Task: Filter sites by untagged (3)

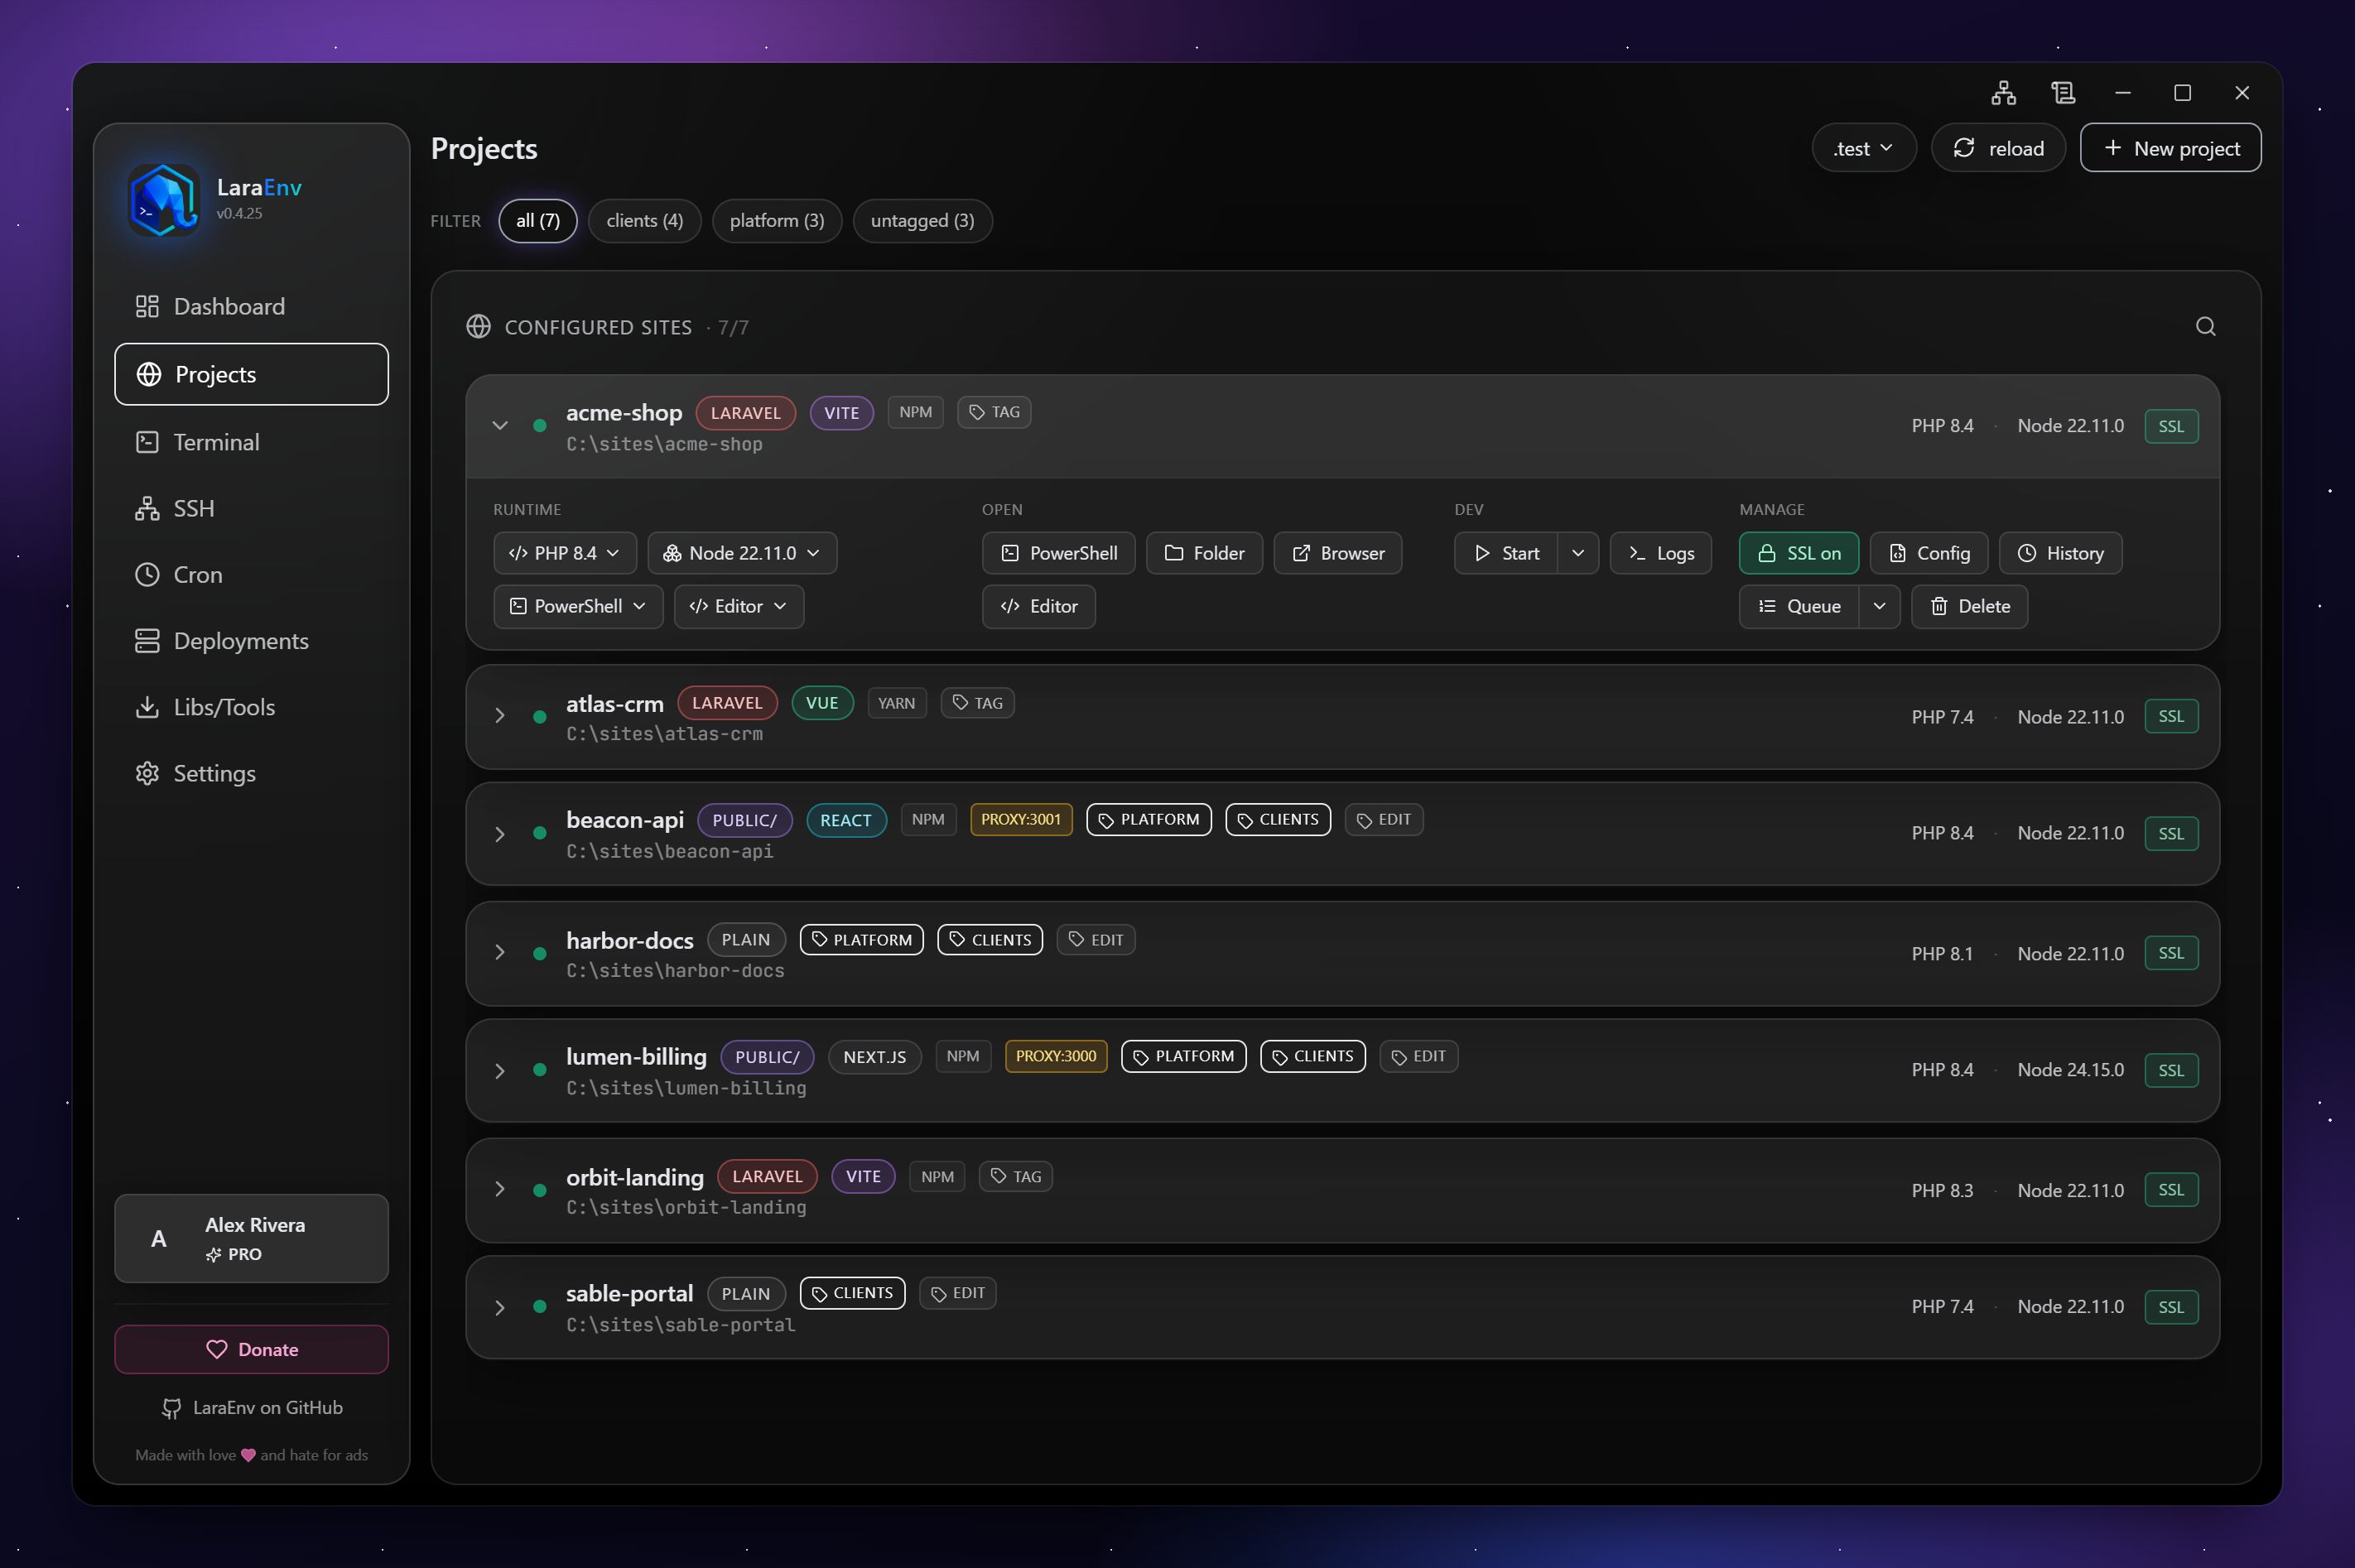Action: tap(922, 221)
